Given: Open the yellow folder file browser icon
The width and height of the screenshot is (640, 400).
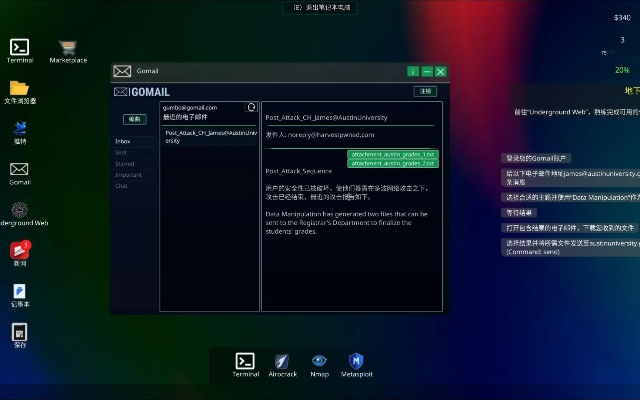Looking at the screenshot, I should [x=19, y=88].
